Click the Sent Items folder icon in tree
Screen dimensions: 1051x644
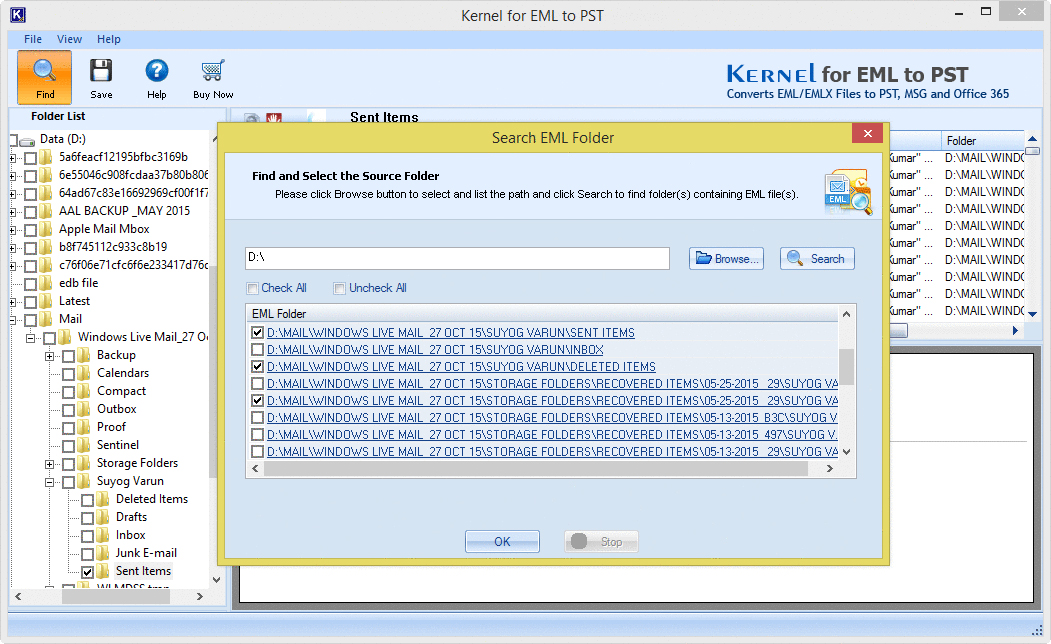pos(103,572)
